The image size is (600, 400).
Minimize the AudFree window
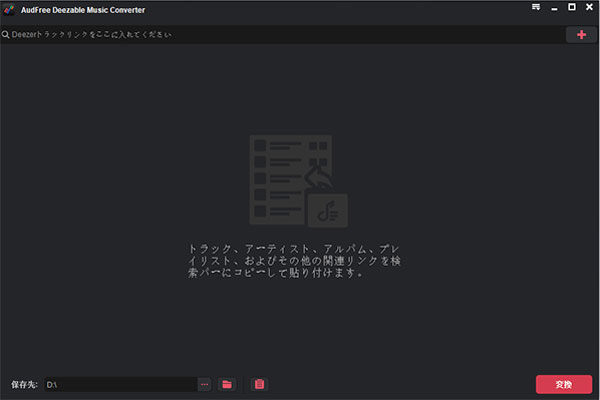[554, 8]
